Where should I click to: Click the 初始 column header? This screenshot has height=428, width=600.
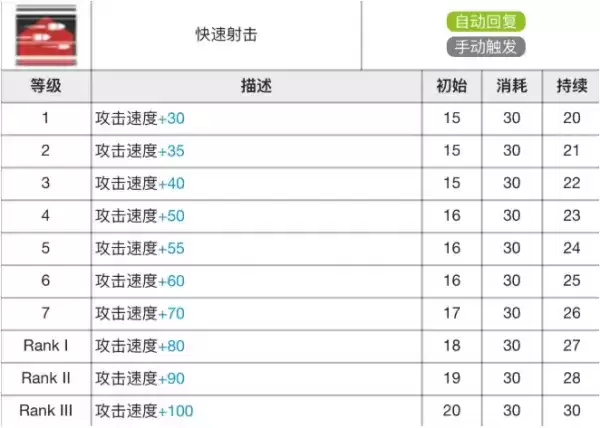pos(451,86)
